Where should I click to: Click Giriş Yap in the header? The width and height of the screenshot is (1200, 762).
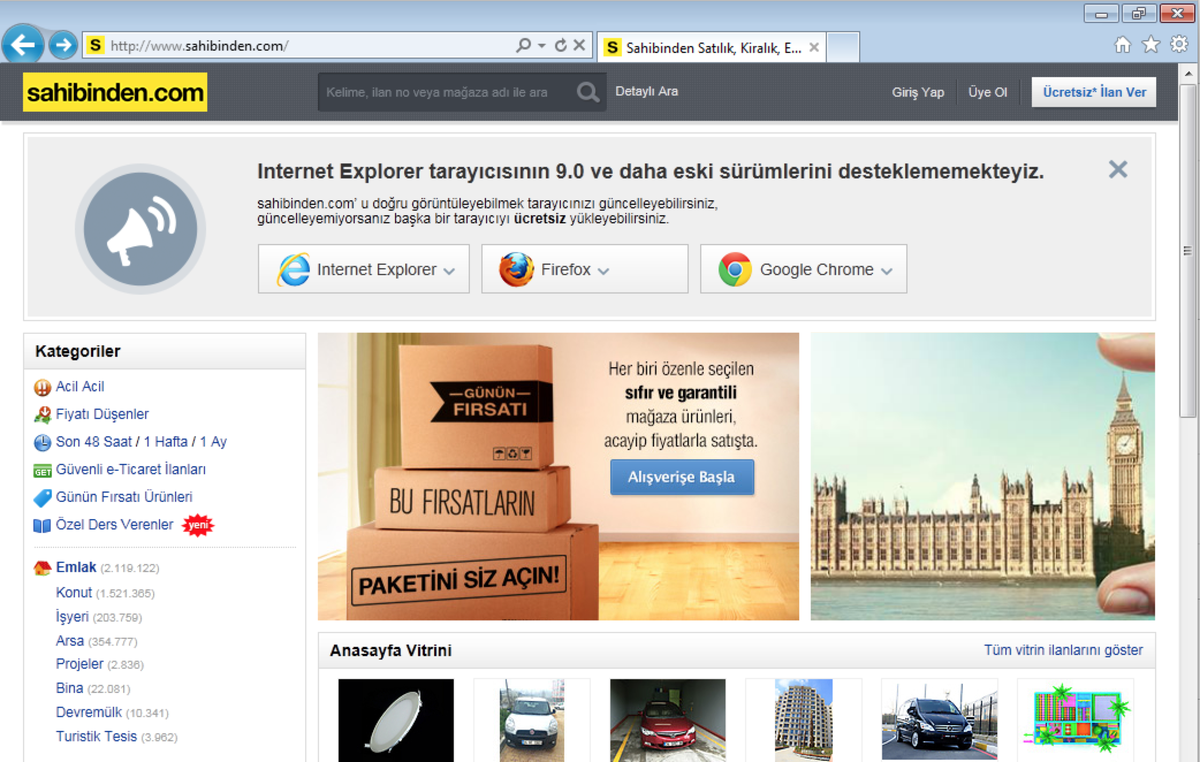point(918,92)
